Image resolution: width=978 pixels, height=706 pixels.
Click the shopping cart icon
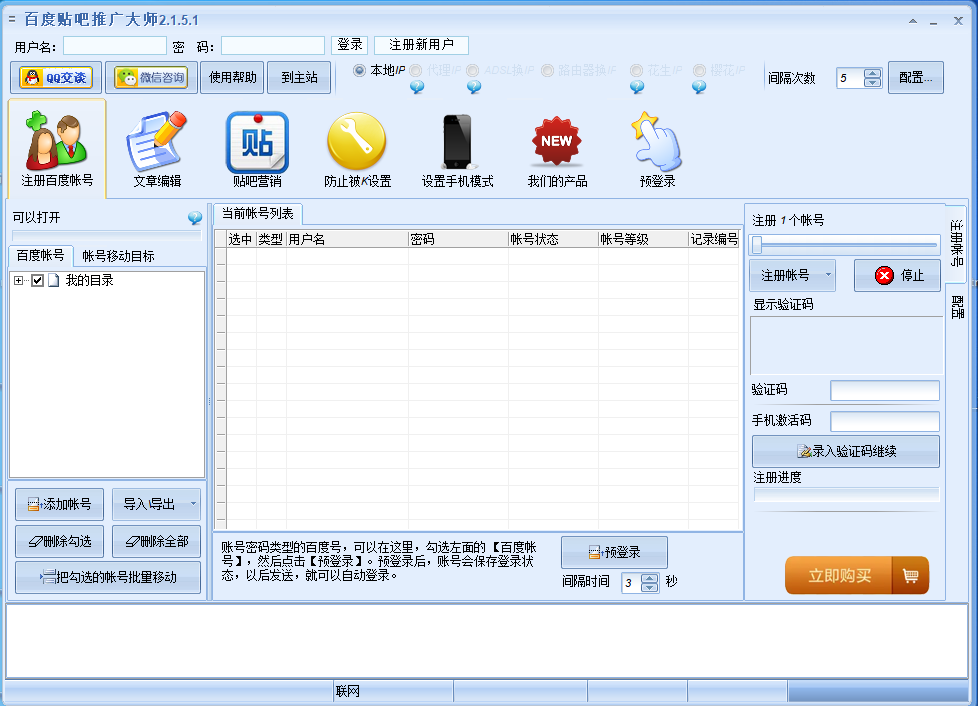coord(911,575)
